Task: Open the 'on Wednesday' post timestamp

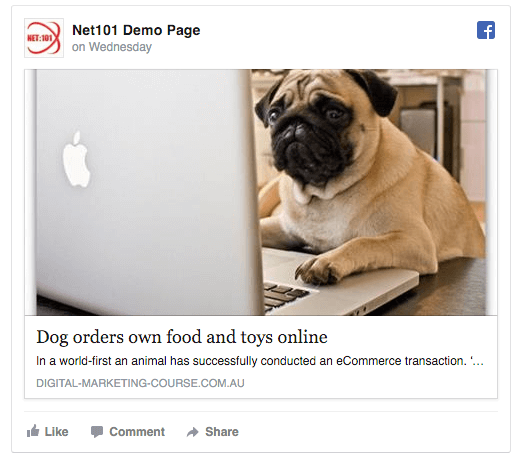Action: [112, 47]
